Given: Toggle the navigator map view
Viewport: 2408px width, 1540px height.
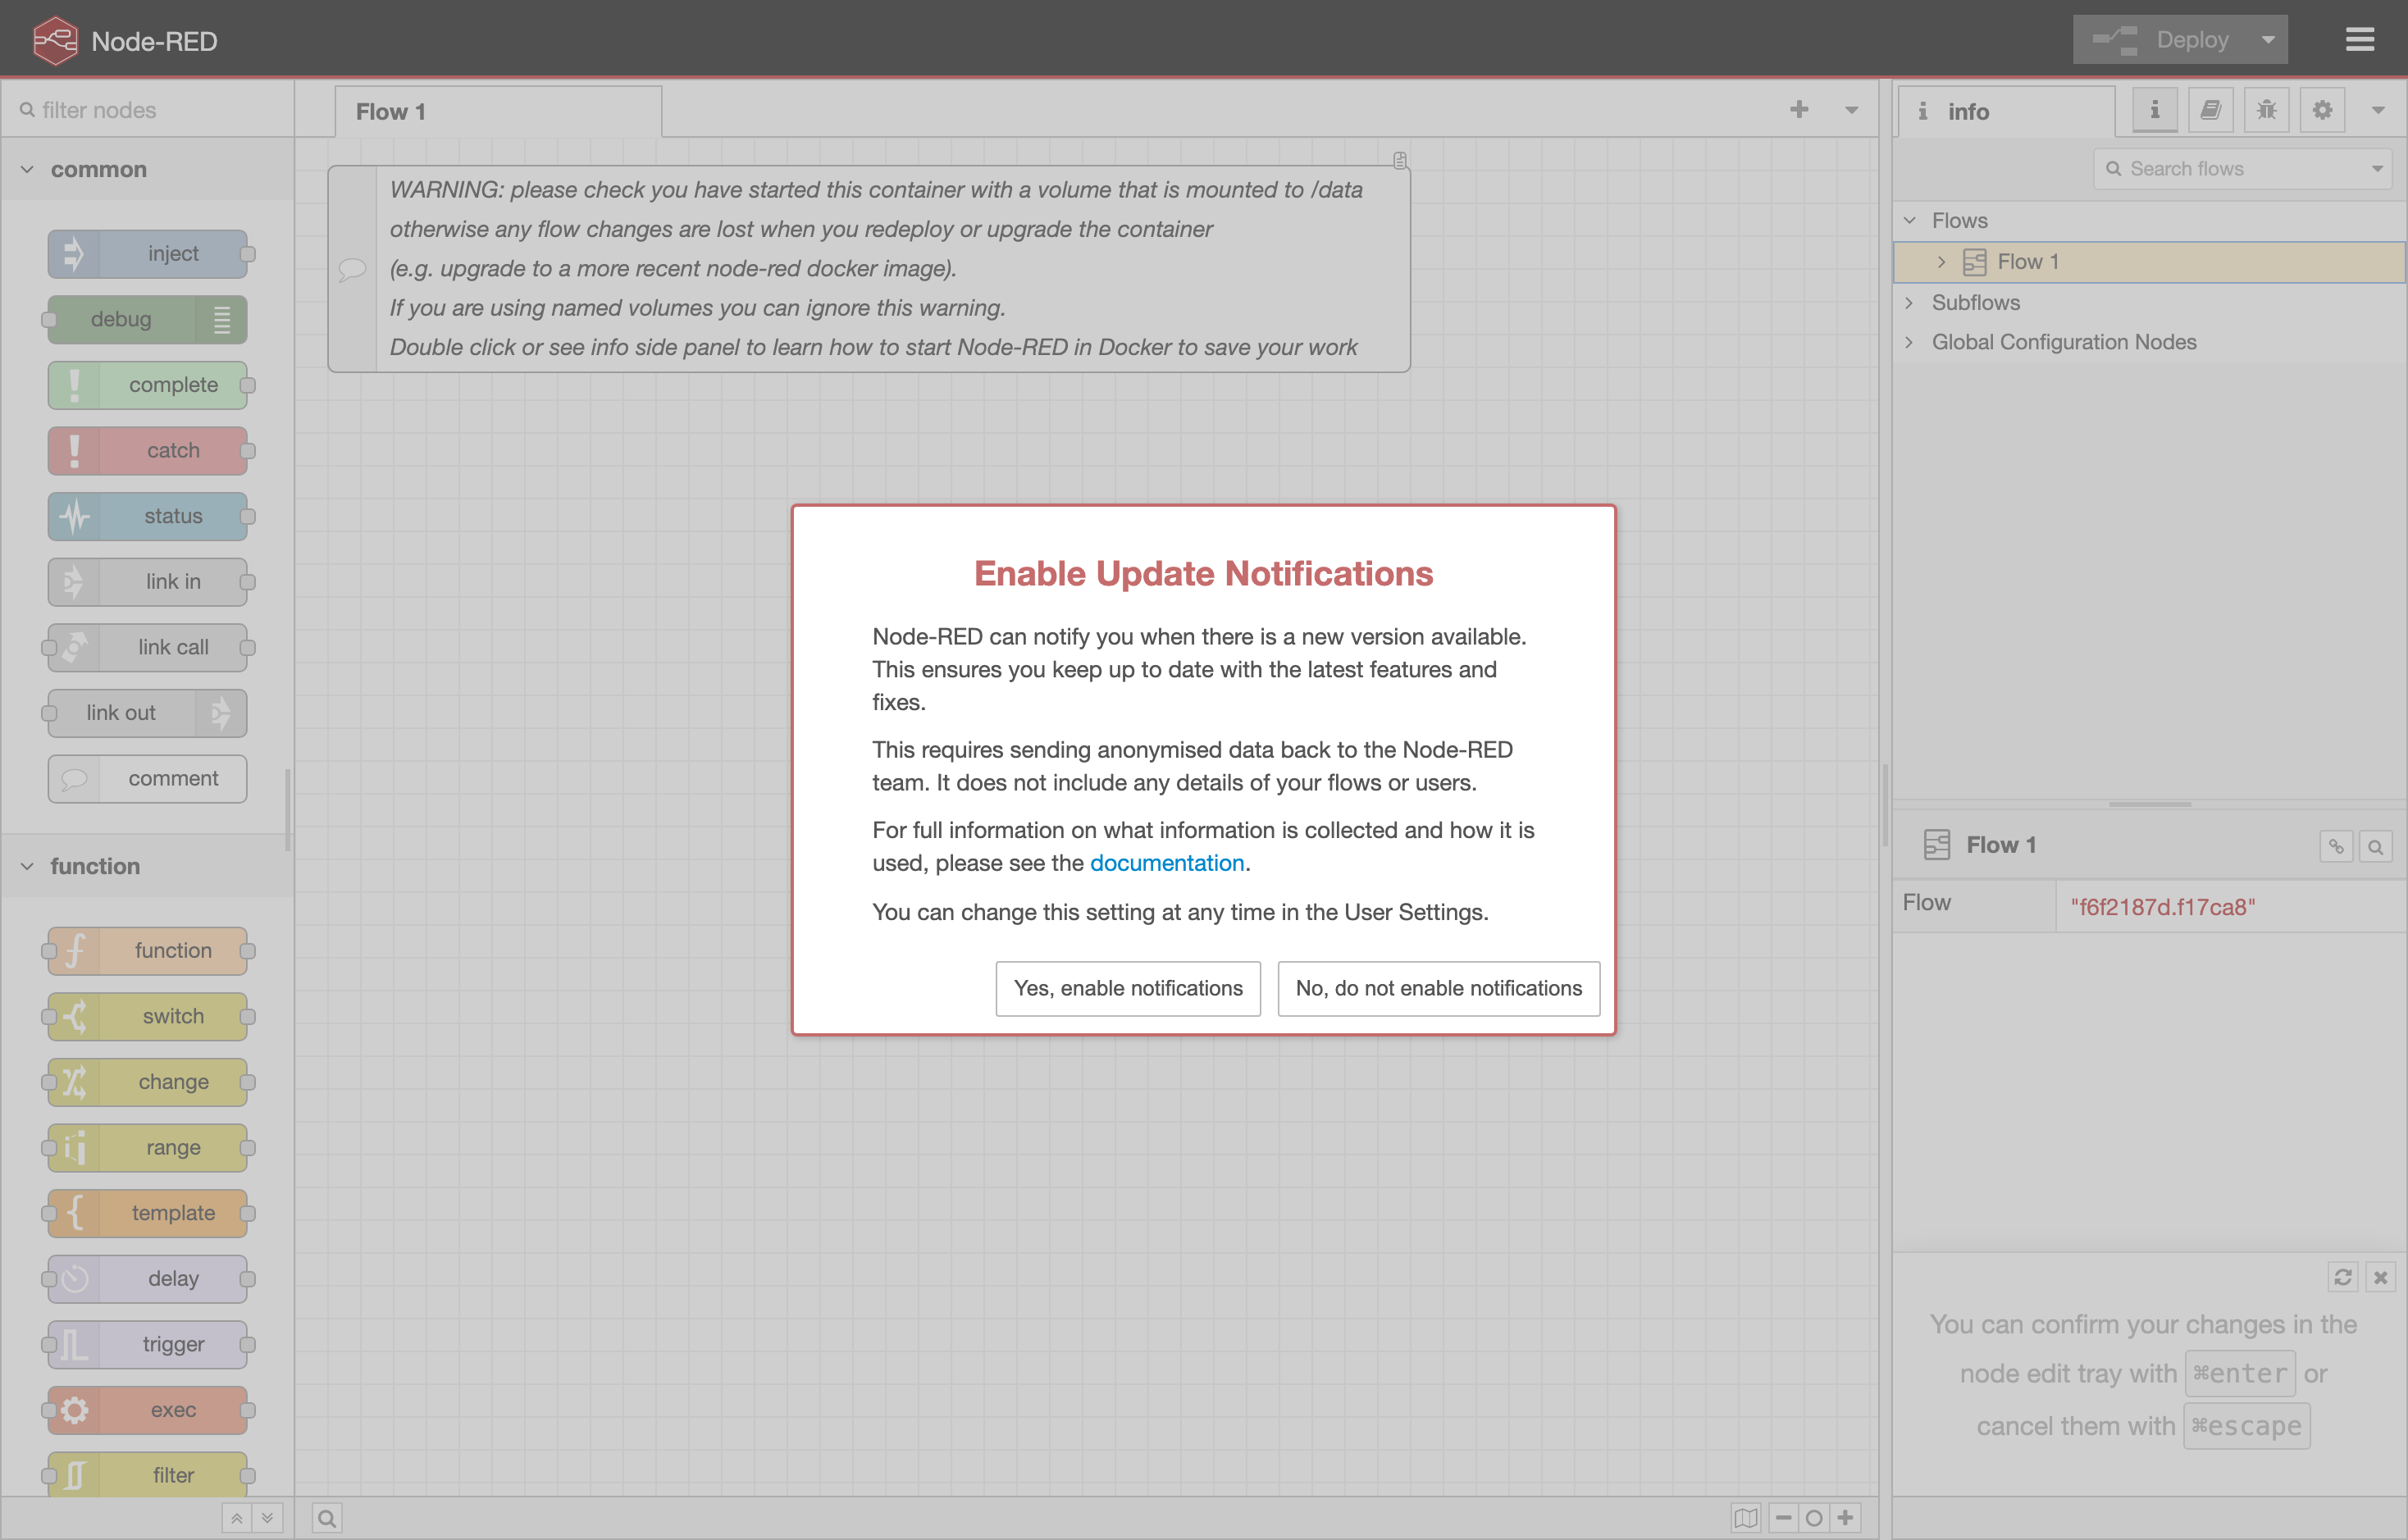Looking at the screenshot, I should (x=1746, y=1518).
